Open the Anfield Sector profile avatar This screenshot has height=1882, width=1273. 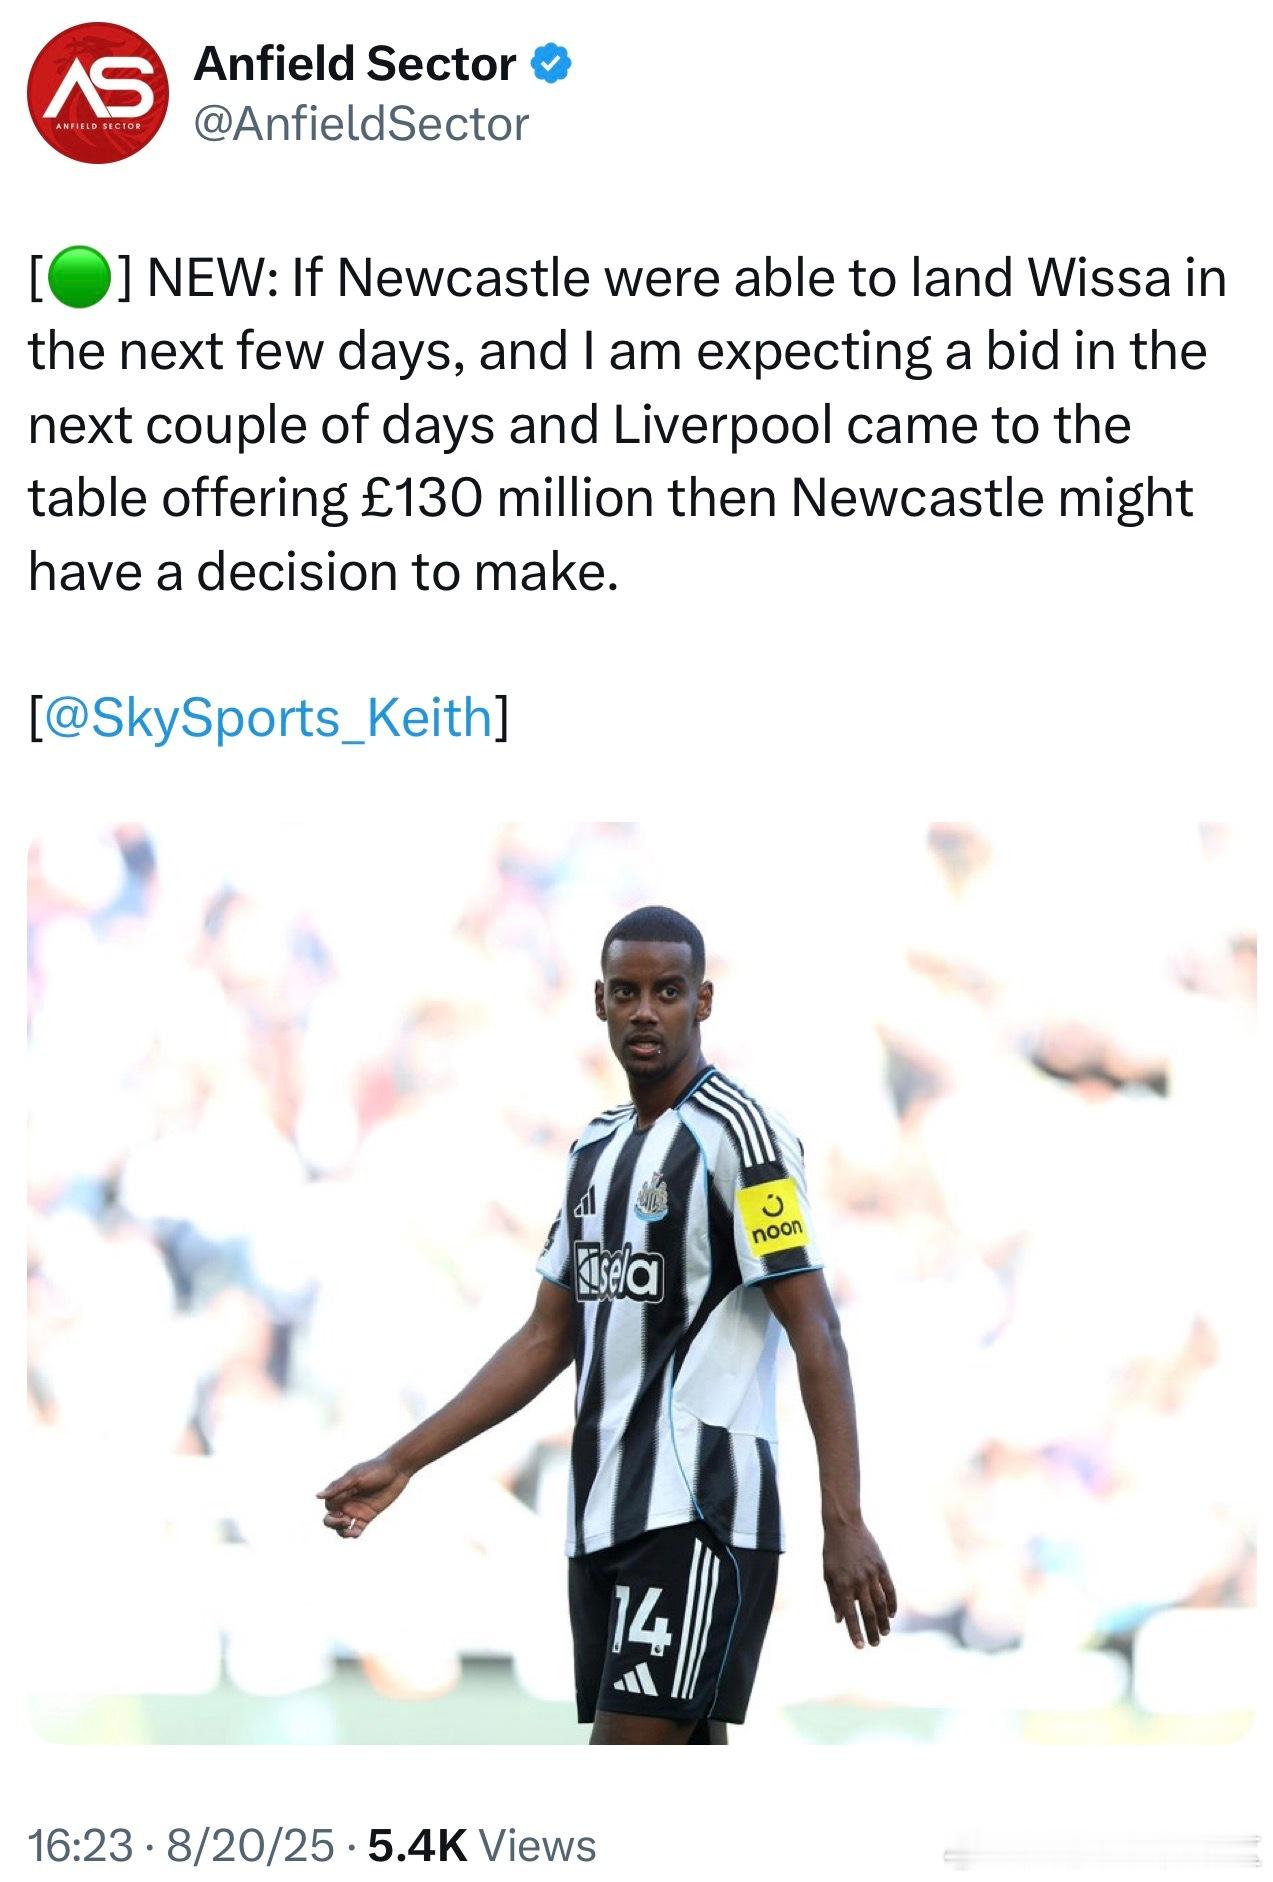coord(97,93)
